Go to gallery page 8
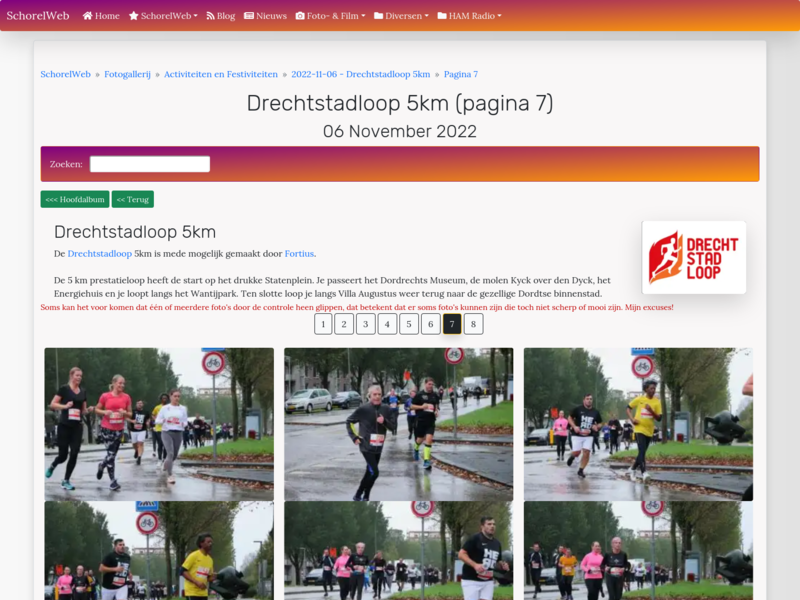Screen dimensions: 800x600 click(x=473, y=324)
